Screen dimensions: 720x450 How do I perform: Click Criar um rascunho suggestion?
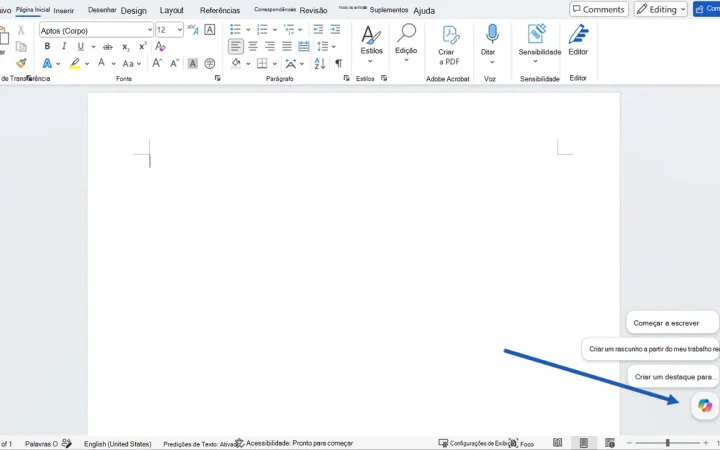tap(651, 349)
